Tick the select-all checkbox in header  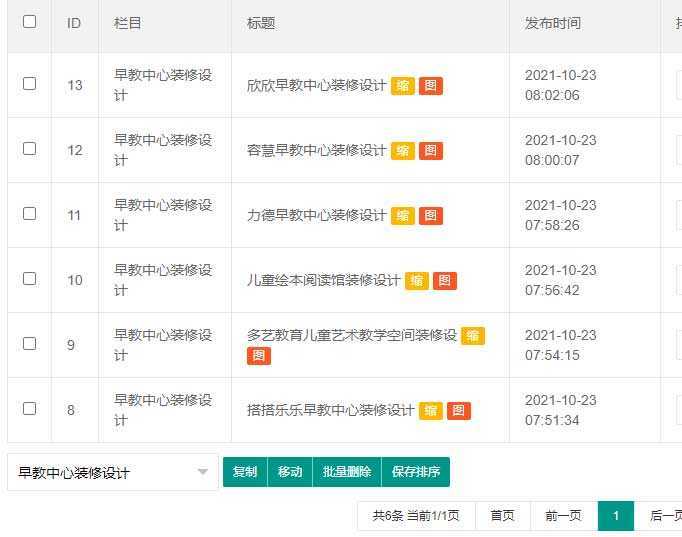tap(29, 21)
